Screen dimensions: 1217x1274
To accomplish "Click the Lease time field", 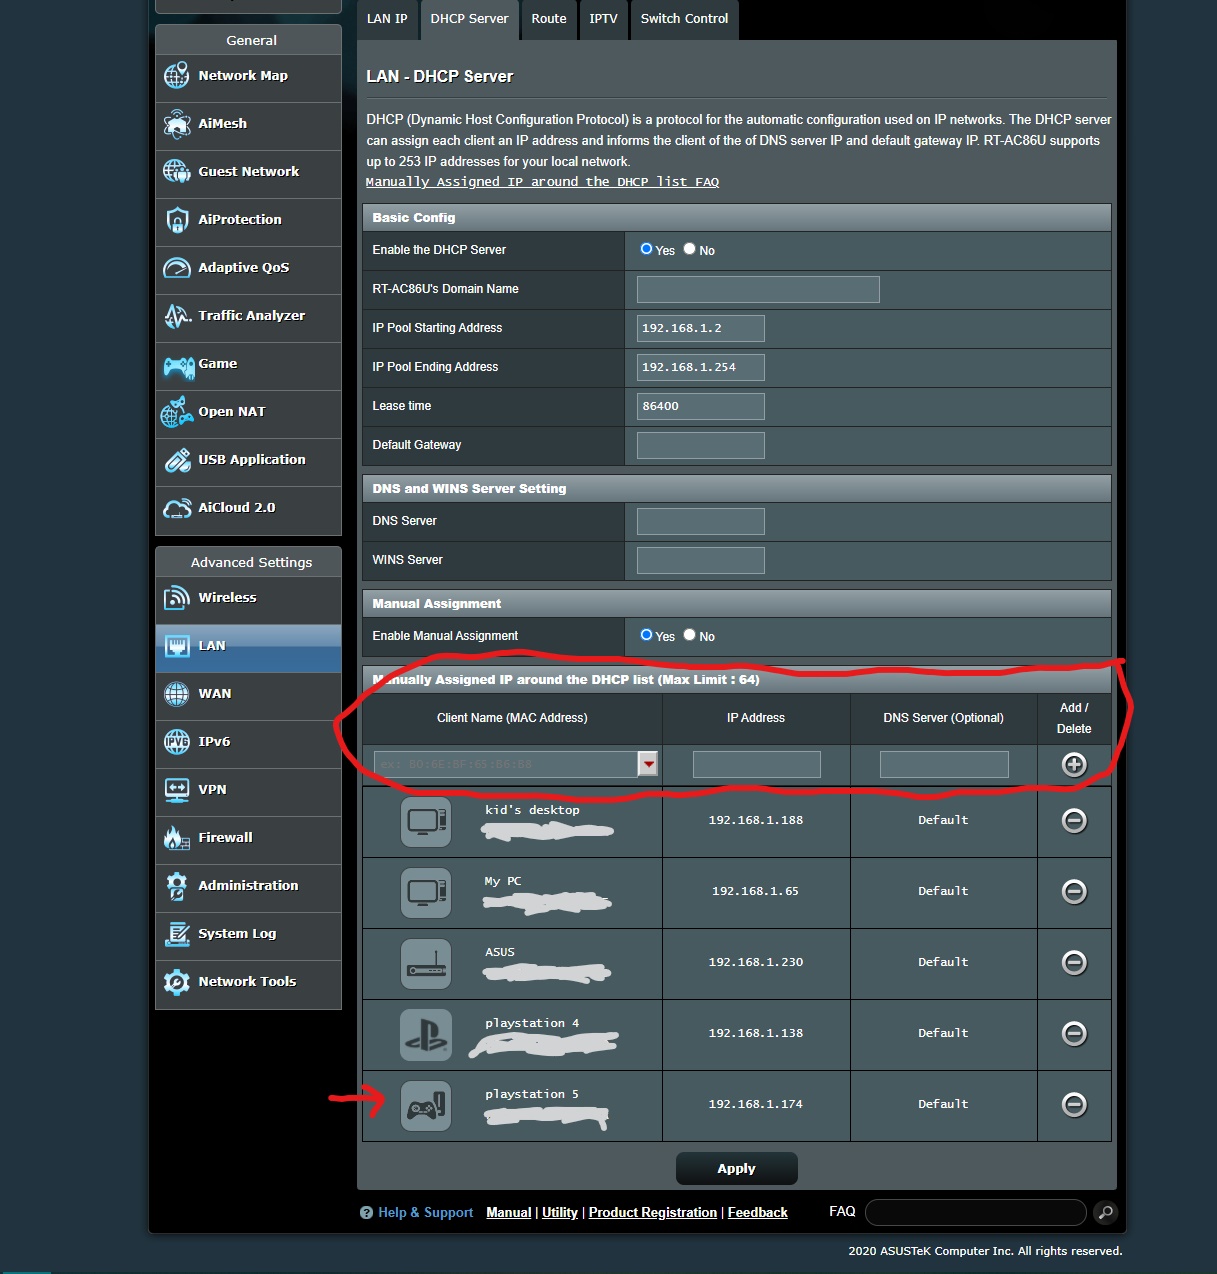I will (x=701, y=407).
